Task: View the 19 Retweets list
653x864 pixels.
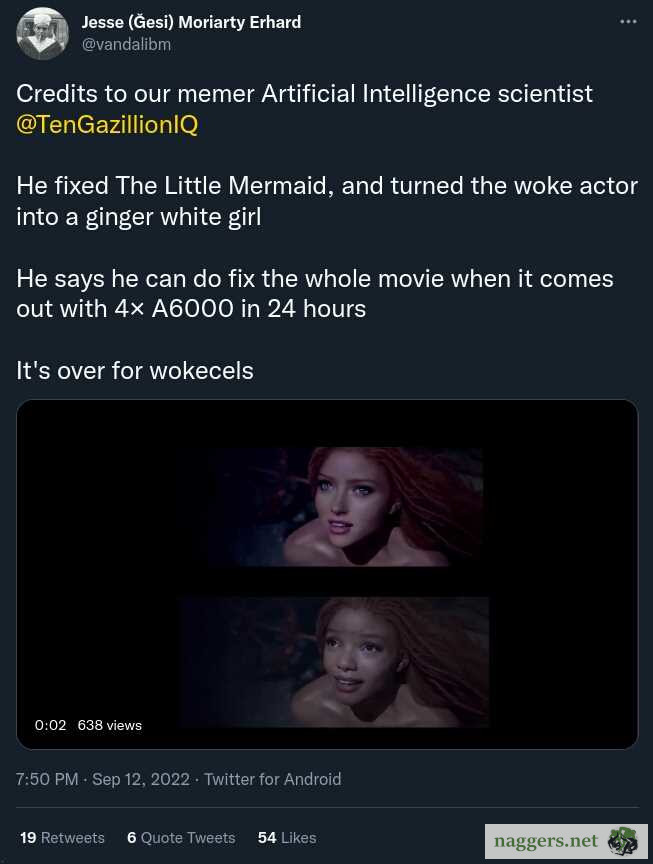Action: tap(62, 838)
